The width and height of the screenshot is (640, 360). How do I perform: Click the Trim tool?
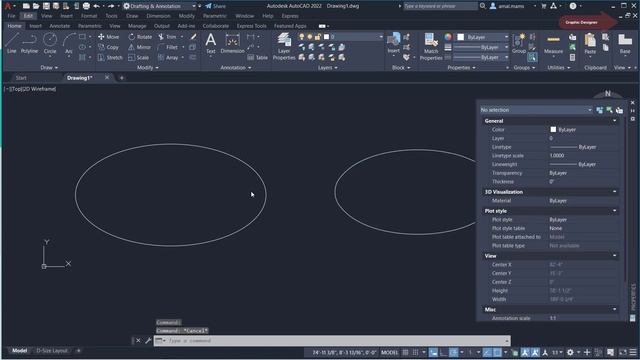click(167, 37)
